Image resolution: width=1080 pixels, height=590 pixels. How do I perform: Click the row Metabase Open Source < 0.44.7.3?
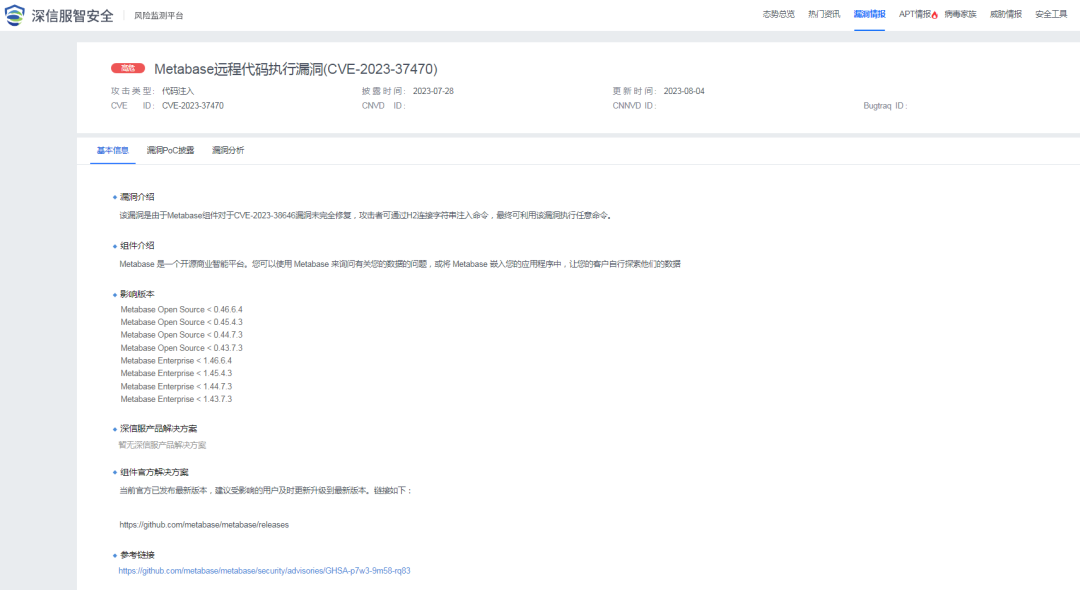click(181, 335)
